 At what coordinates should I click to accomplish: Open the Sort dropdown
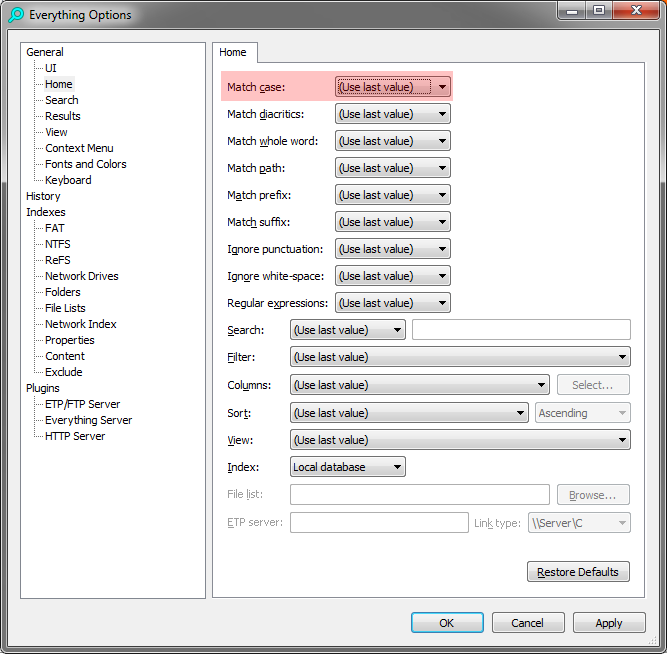click(x=409, y=413)
